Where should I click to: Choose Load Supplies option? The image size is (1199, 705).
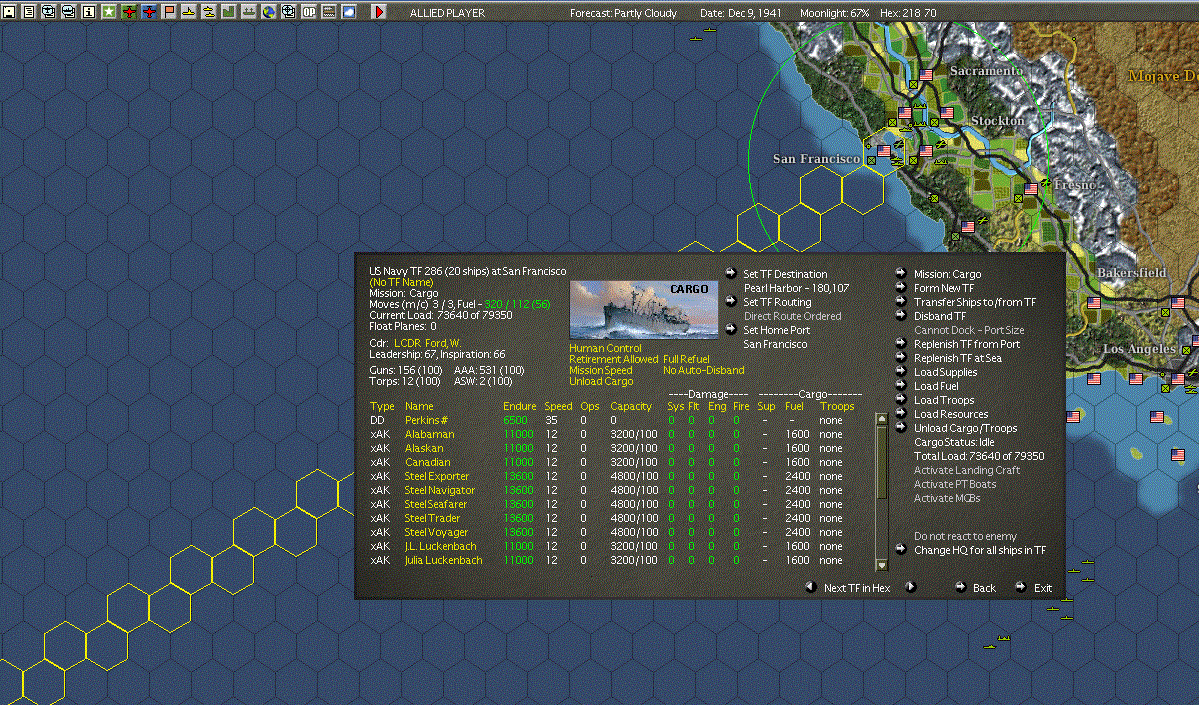coord(945,372)
